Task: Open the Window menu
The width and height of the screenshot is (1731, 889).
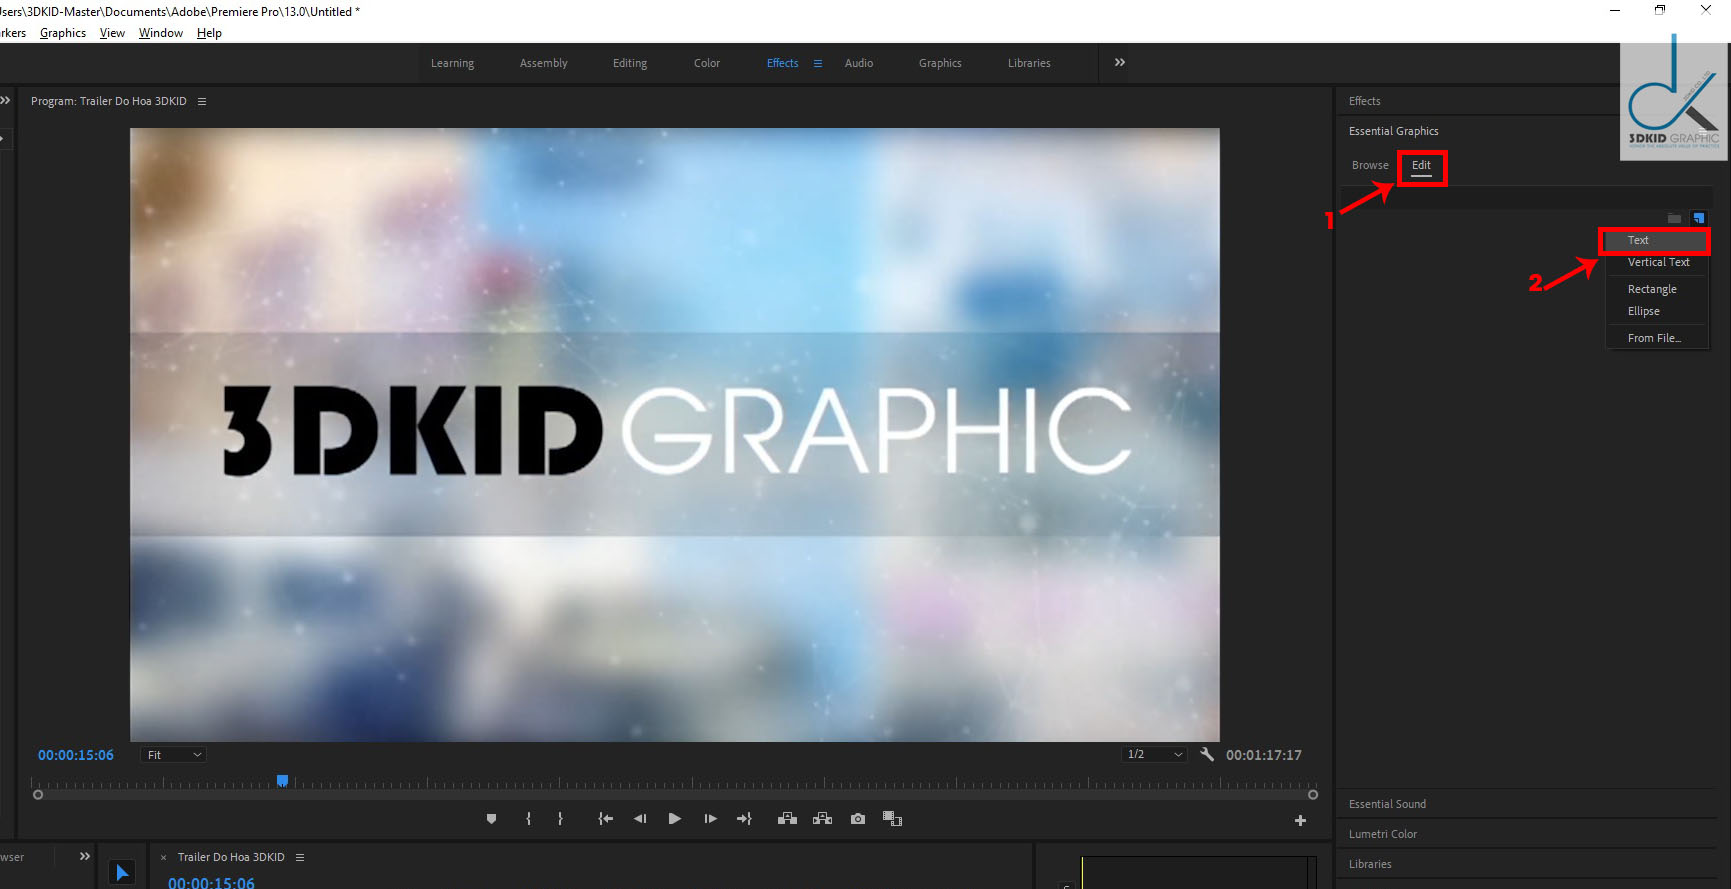Action: (161, 33)
